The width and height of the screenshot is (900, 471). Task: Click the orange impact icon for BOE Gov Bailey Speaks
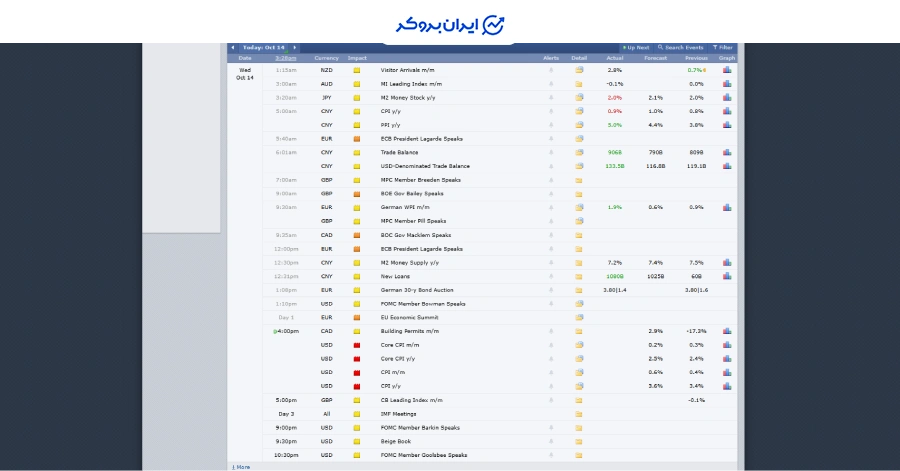pos(356,194)
